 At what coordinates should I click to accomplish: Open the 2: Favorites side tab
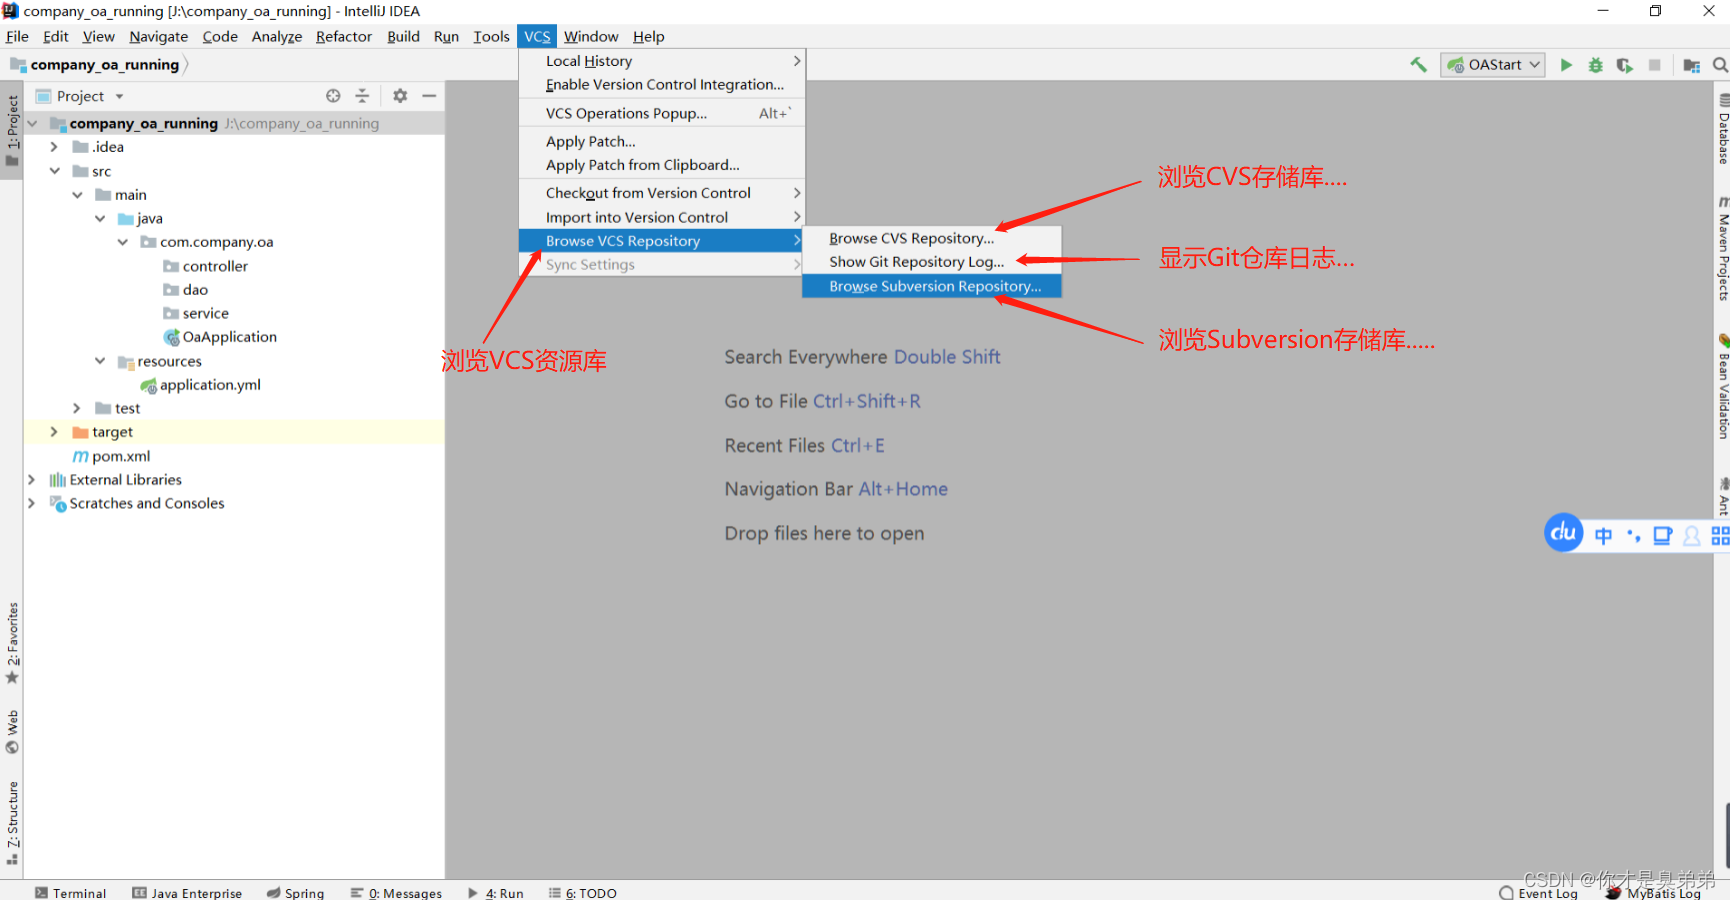12,643
